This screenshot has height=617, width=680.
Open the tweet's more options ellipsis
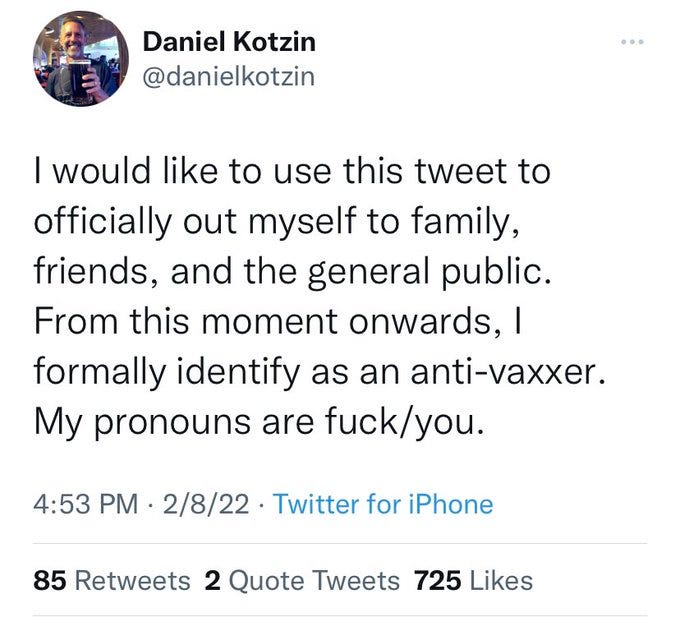tap(631, 44)
